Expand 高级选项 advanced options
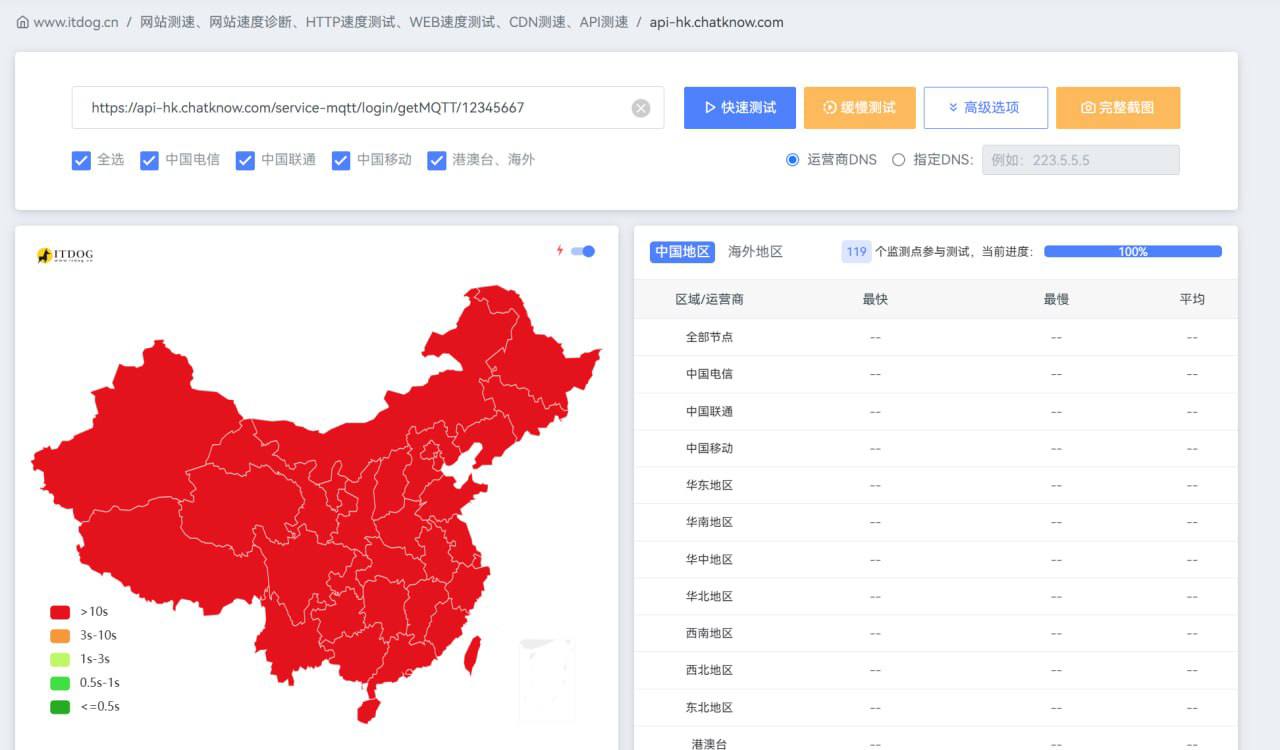 (985, 108)
